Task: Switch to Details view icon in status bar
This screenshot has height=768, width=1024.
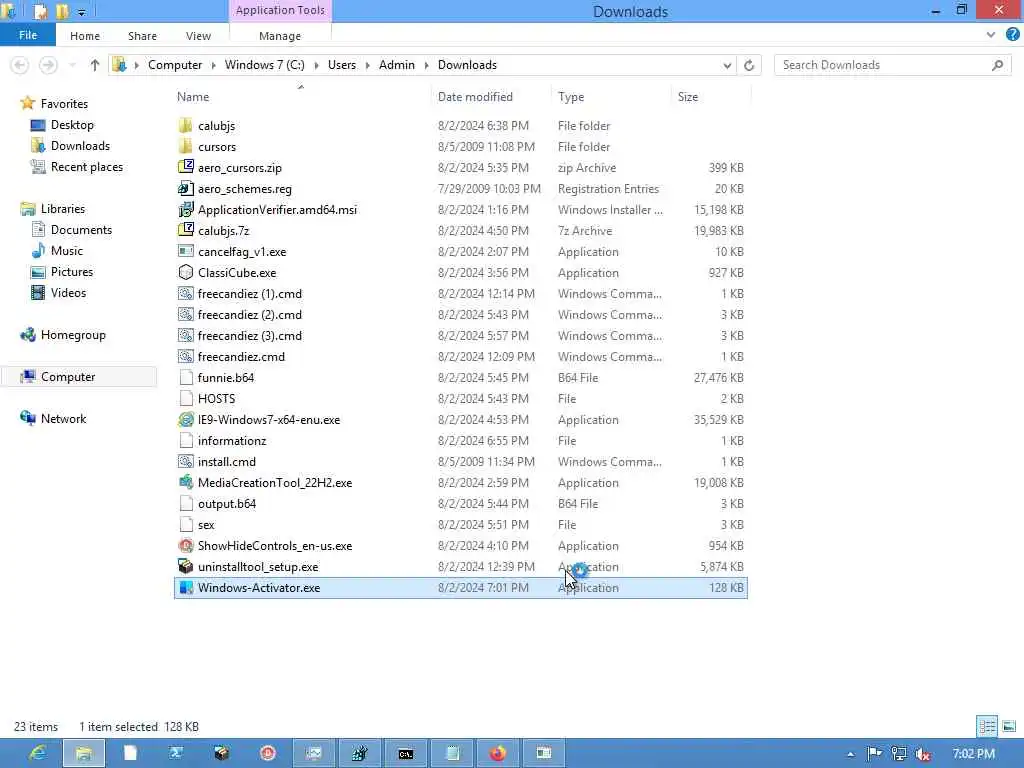Action: (x=987, y=726)
